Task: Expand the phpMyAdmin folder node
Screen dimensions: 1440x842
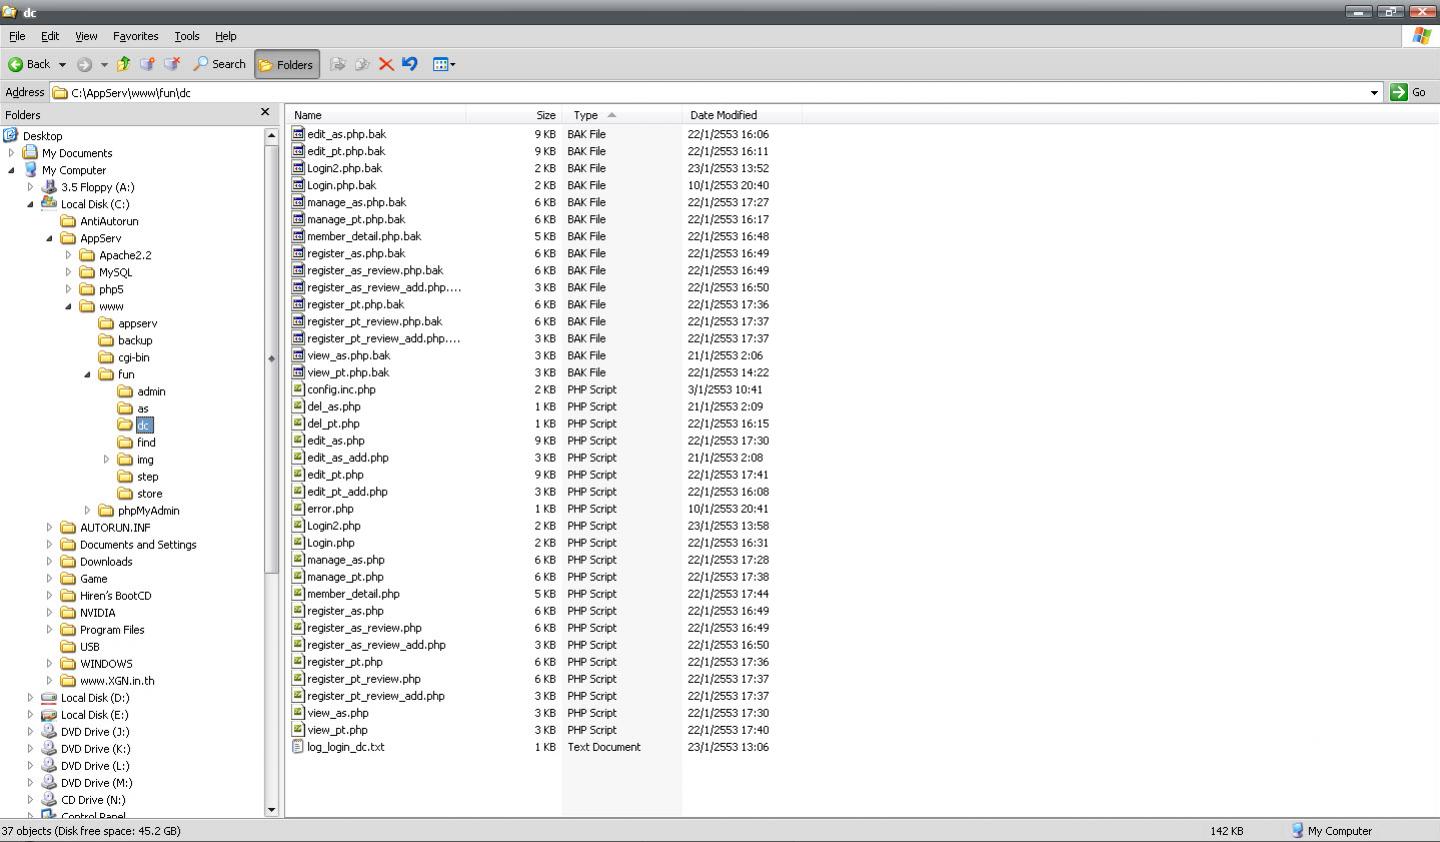Action: (87, 510)
